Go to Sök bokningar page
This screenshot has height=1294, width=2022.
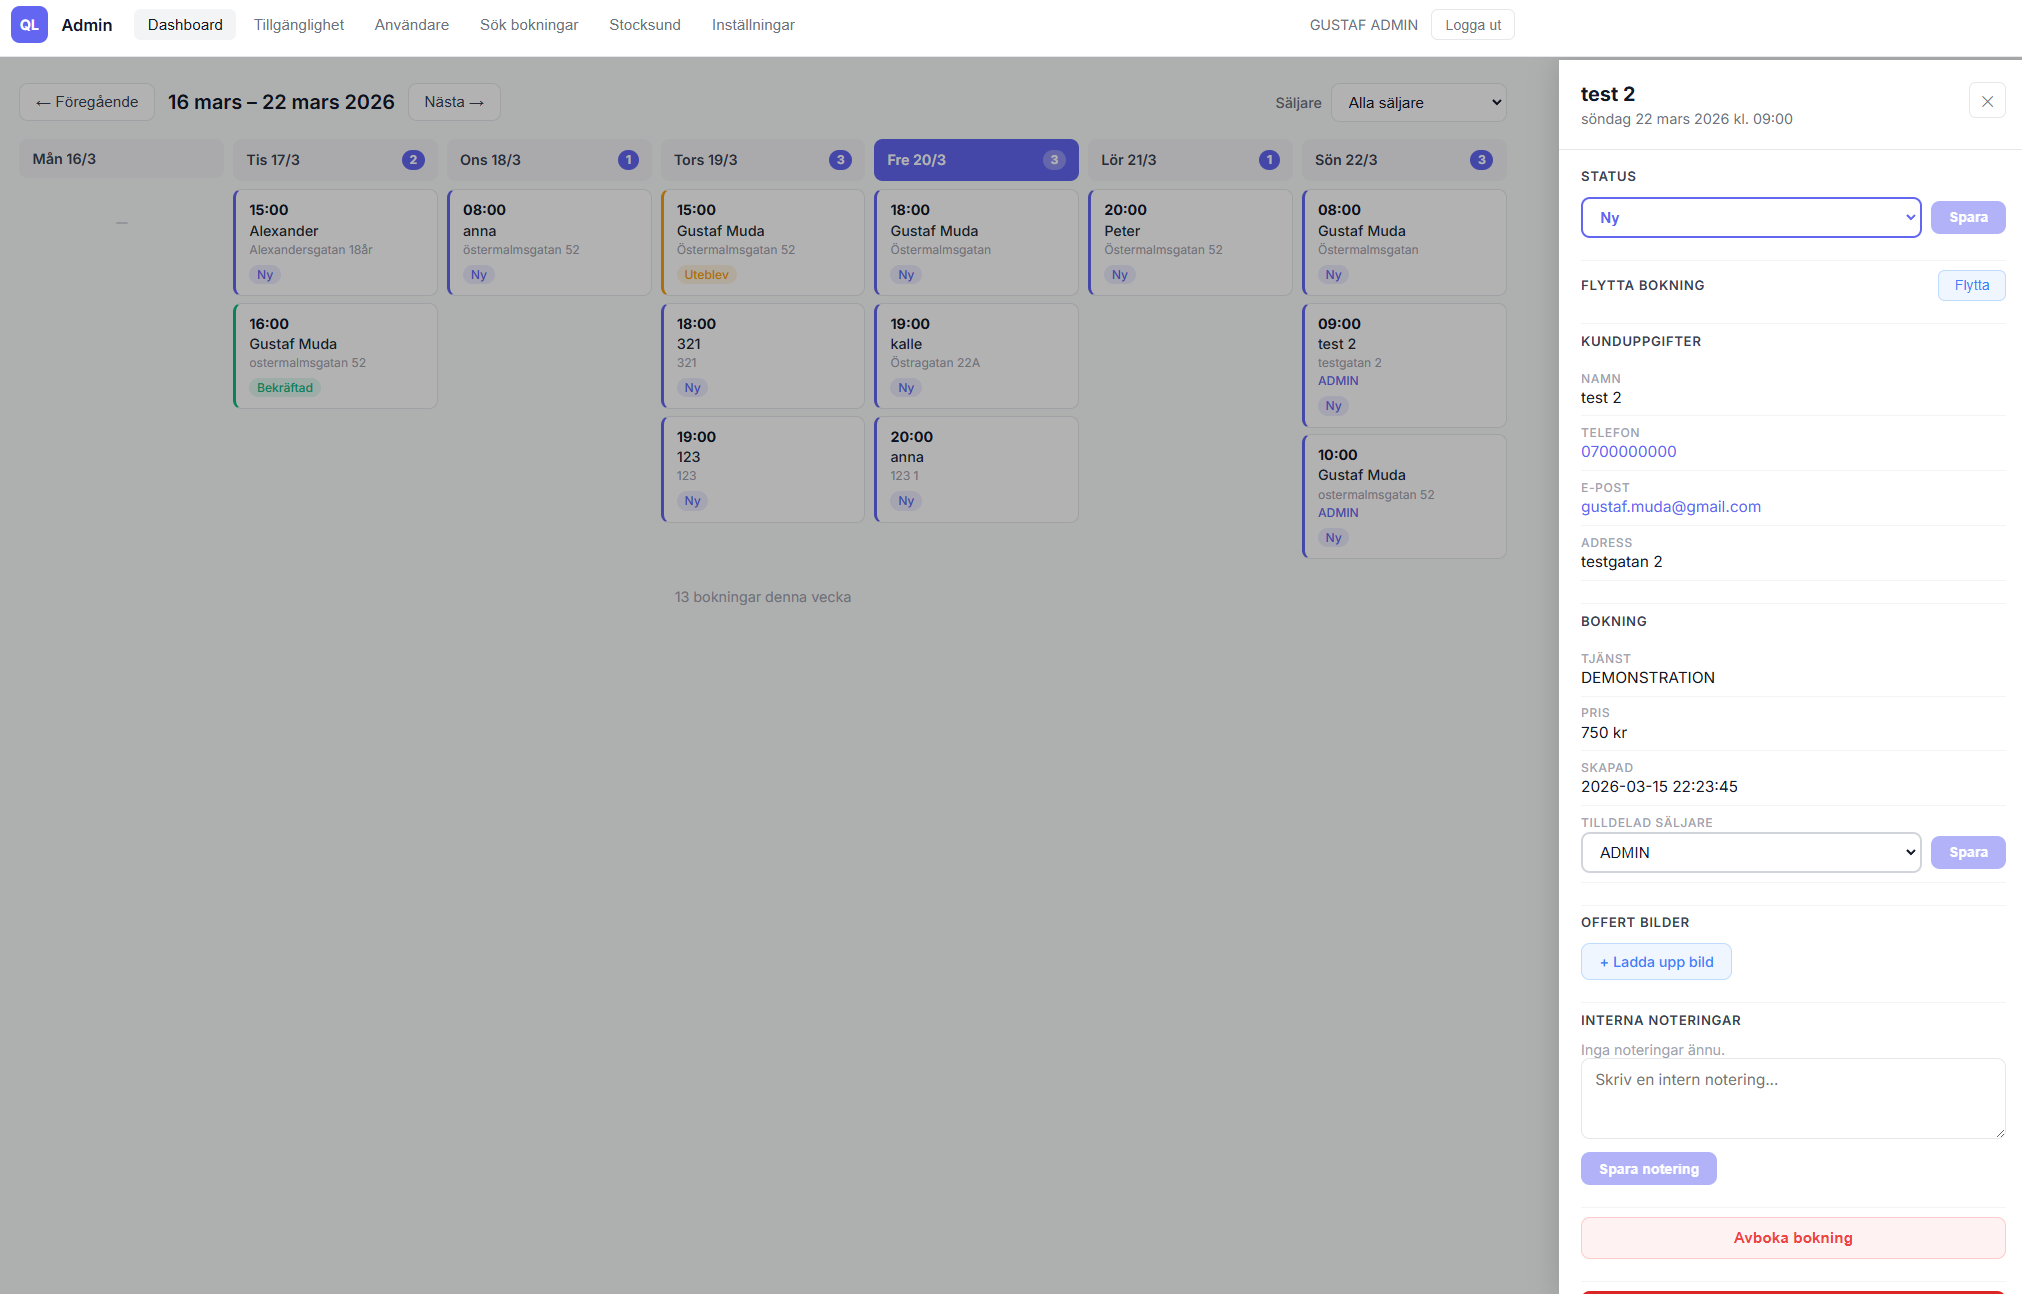528,25
